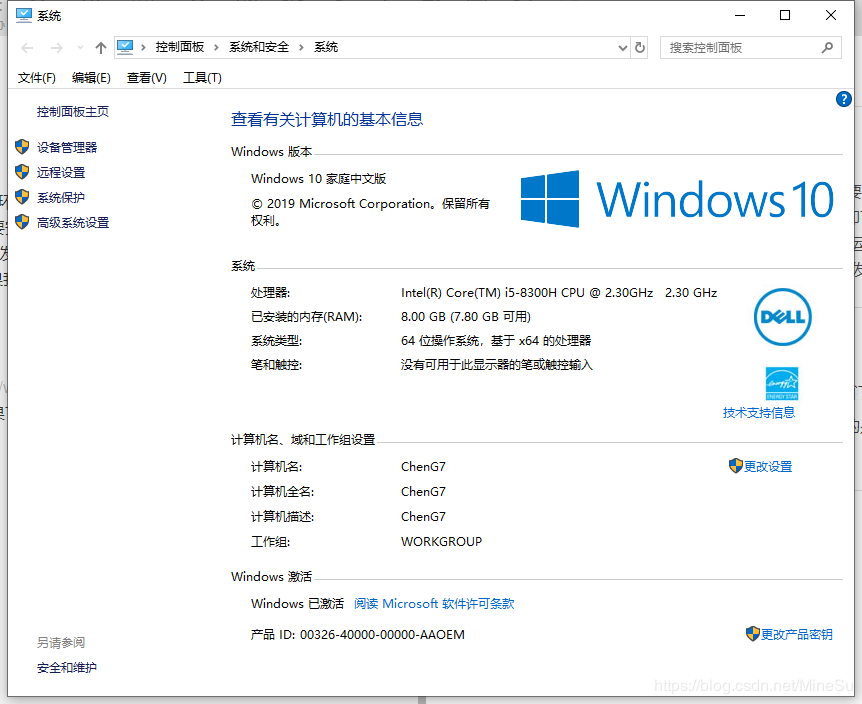Click 更改设置 link

tap(767, 467)
